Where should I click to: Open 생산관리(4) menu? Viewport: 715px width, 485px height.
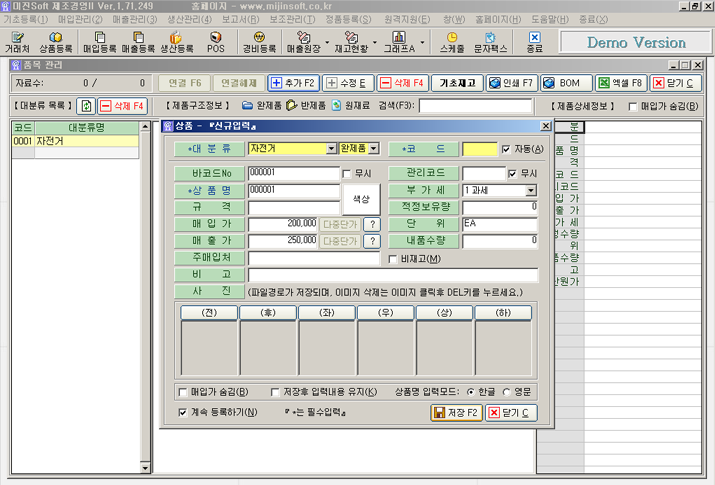click(x=189, y=20)
